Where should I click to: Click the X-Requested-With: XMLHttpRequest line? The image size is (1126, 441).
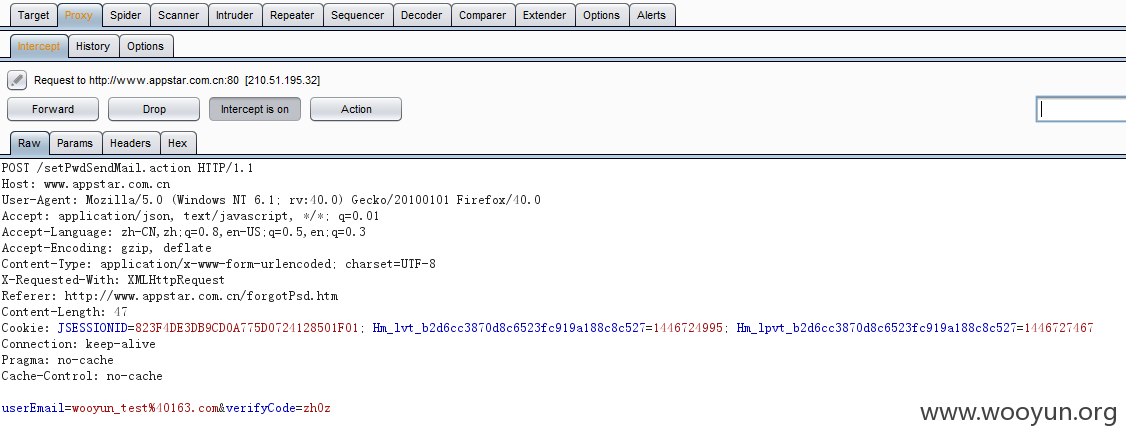(x=113, y=279)
